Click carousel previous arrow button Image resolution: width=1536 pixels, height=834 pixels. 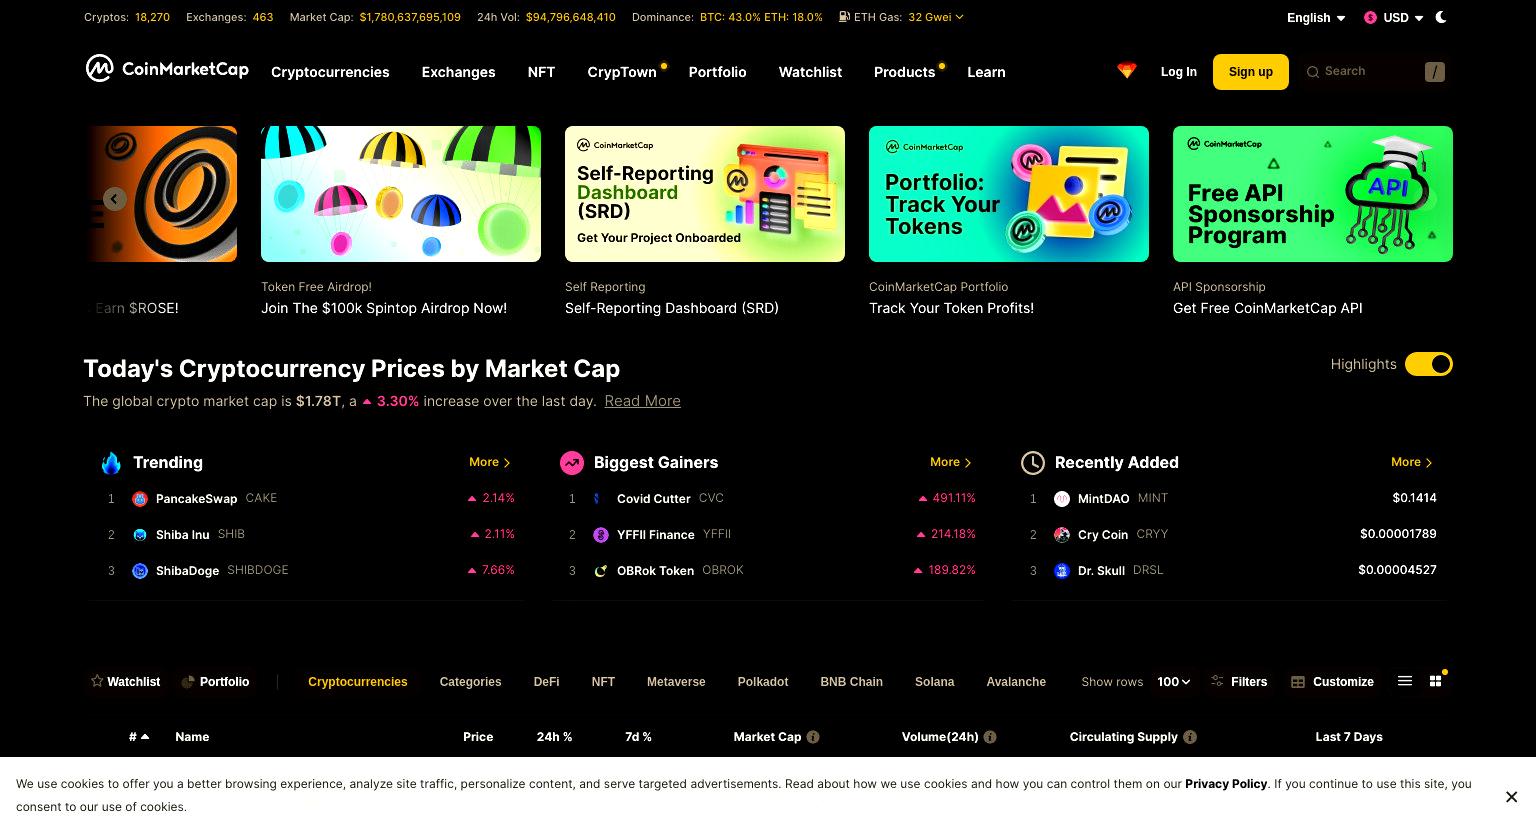115,199
